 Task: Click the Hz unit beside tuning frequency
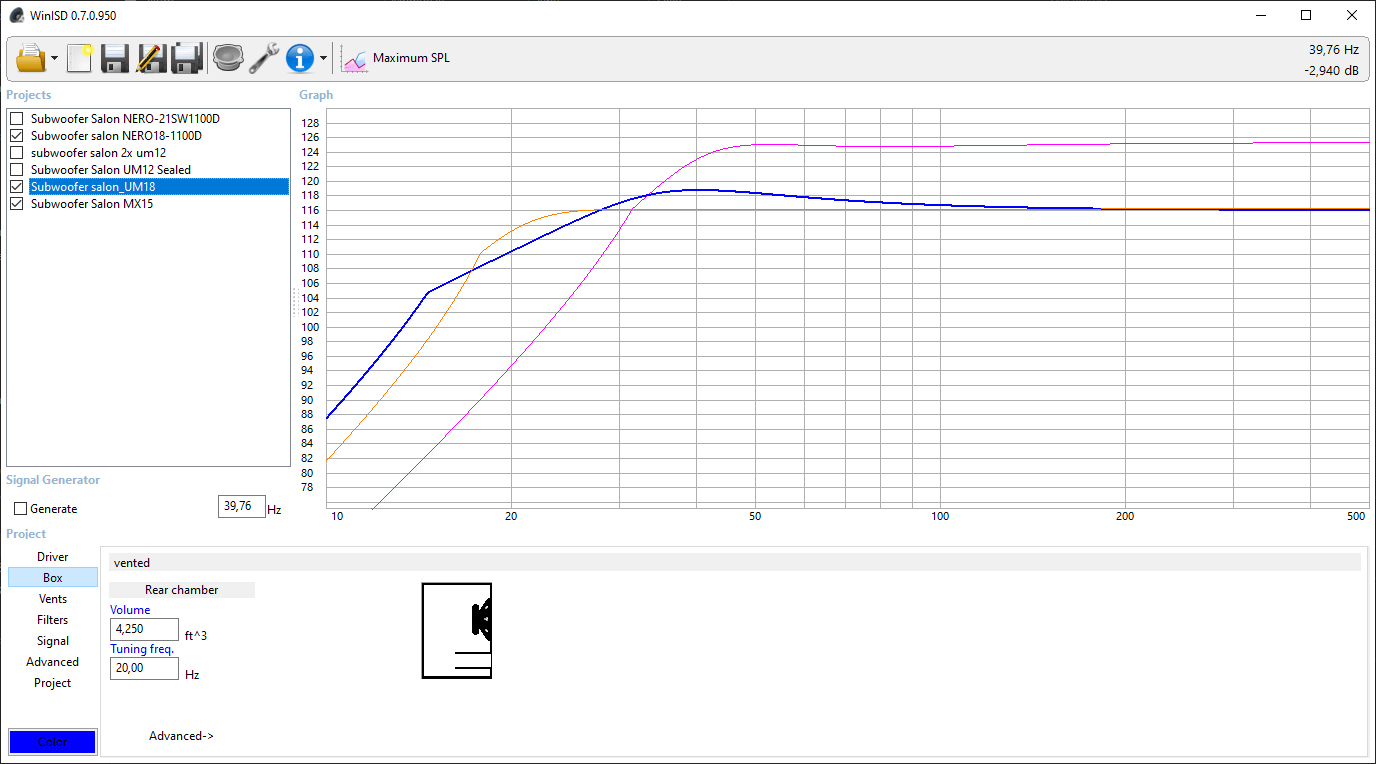pos(192,675)
